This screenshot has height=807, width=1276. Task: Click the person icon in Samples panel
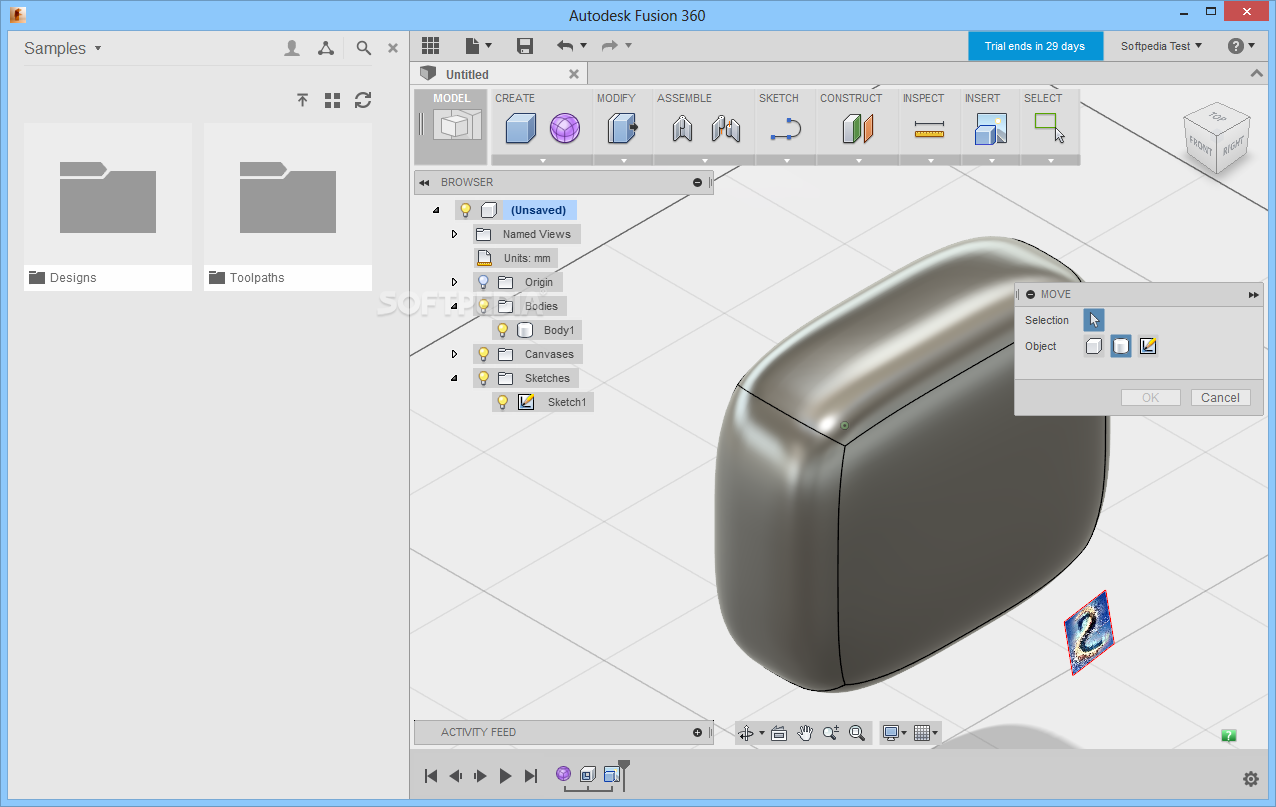pos(292,48)
